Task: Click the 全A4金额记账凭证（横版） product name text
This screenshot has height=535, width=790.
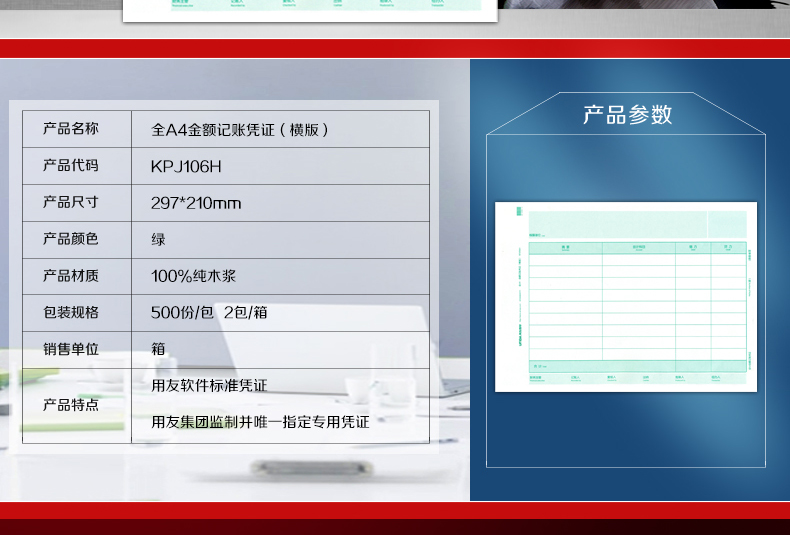Action: click(x=239, y=129)
